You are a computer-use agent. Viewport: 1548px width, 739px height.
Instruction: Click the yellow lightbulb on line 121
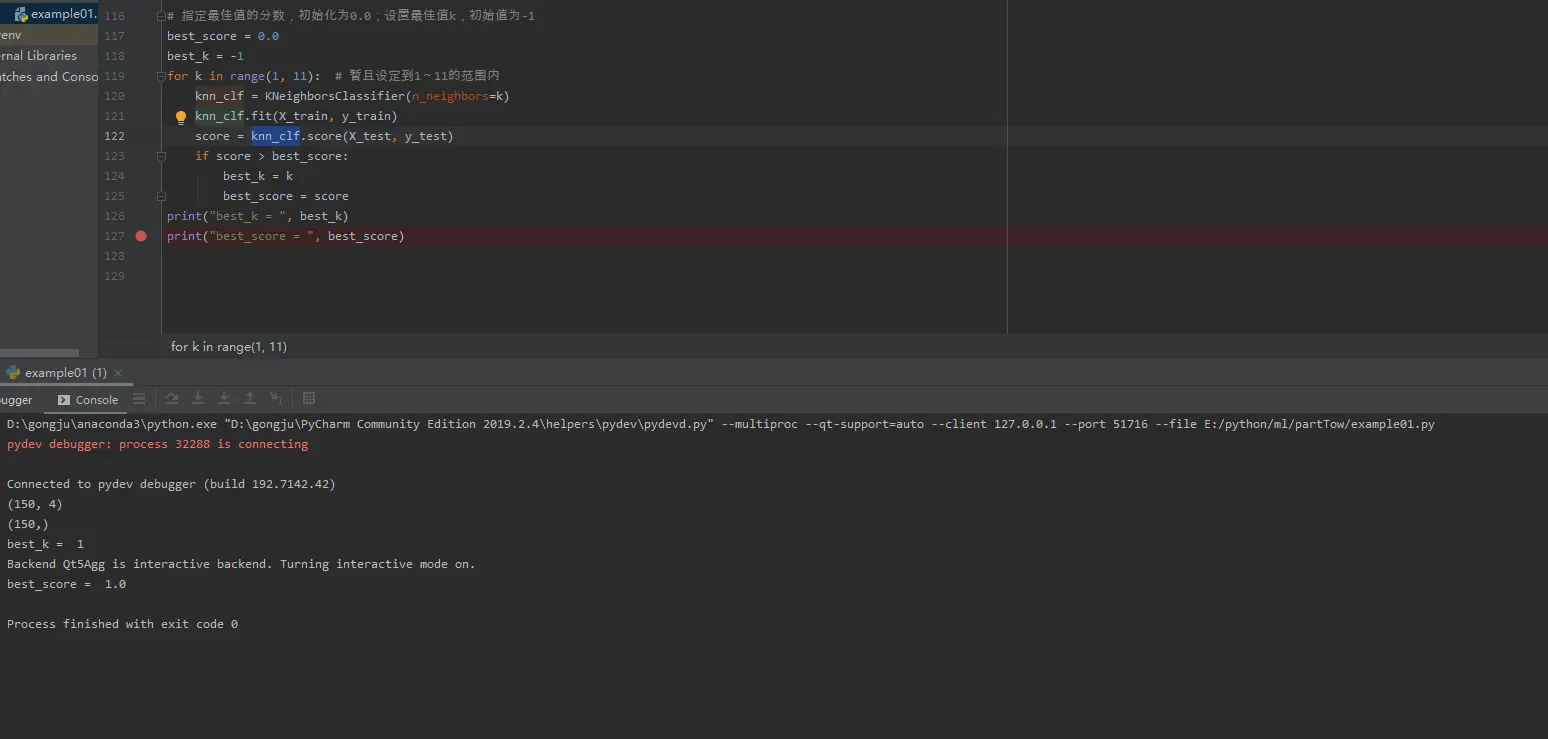(x=181, y=117)
